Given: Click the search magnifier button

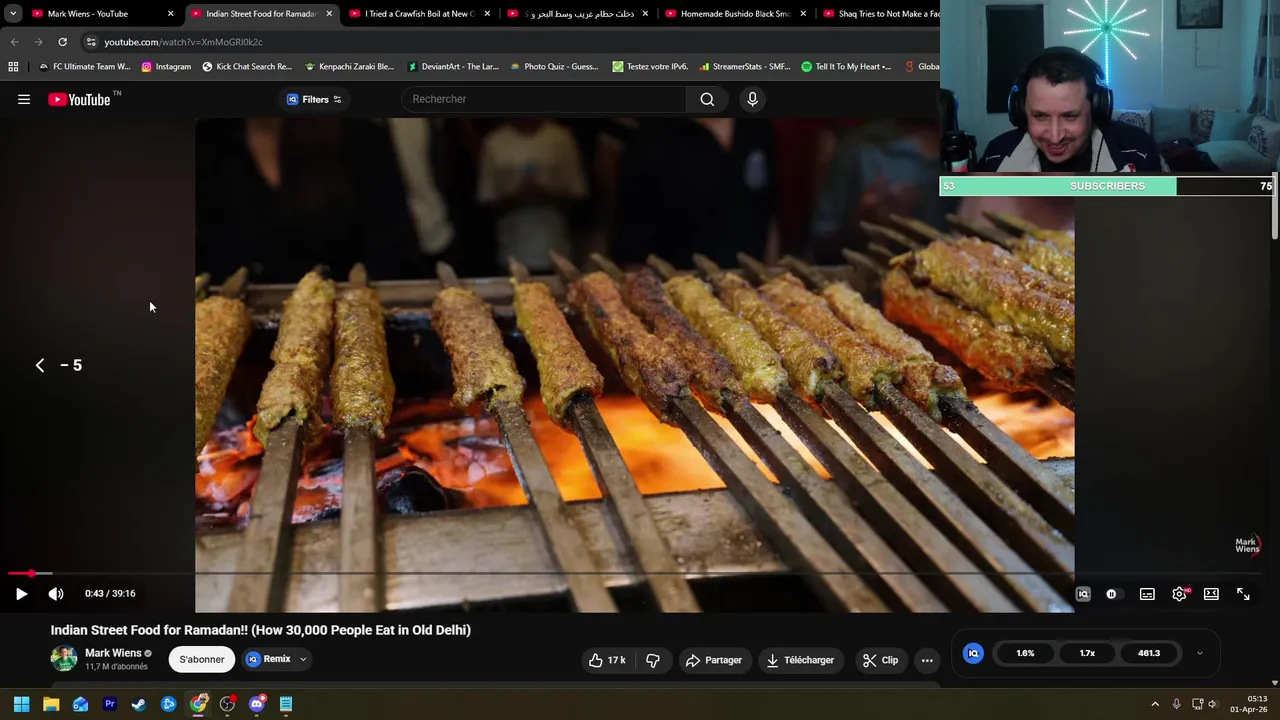Looking at the screenshot, I should pyautogui.click(x=707, y=99).
